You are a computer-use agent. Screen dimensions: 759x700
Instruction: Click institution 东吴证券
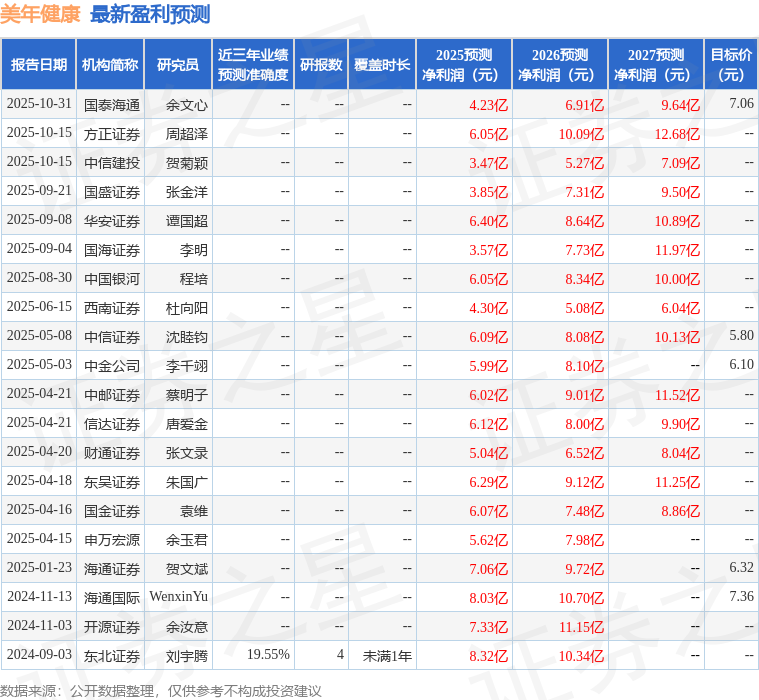click(x=112, y=483)
